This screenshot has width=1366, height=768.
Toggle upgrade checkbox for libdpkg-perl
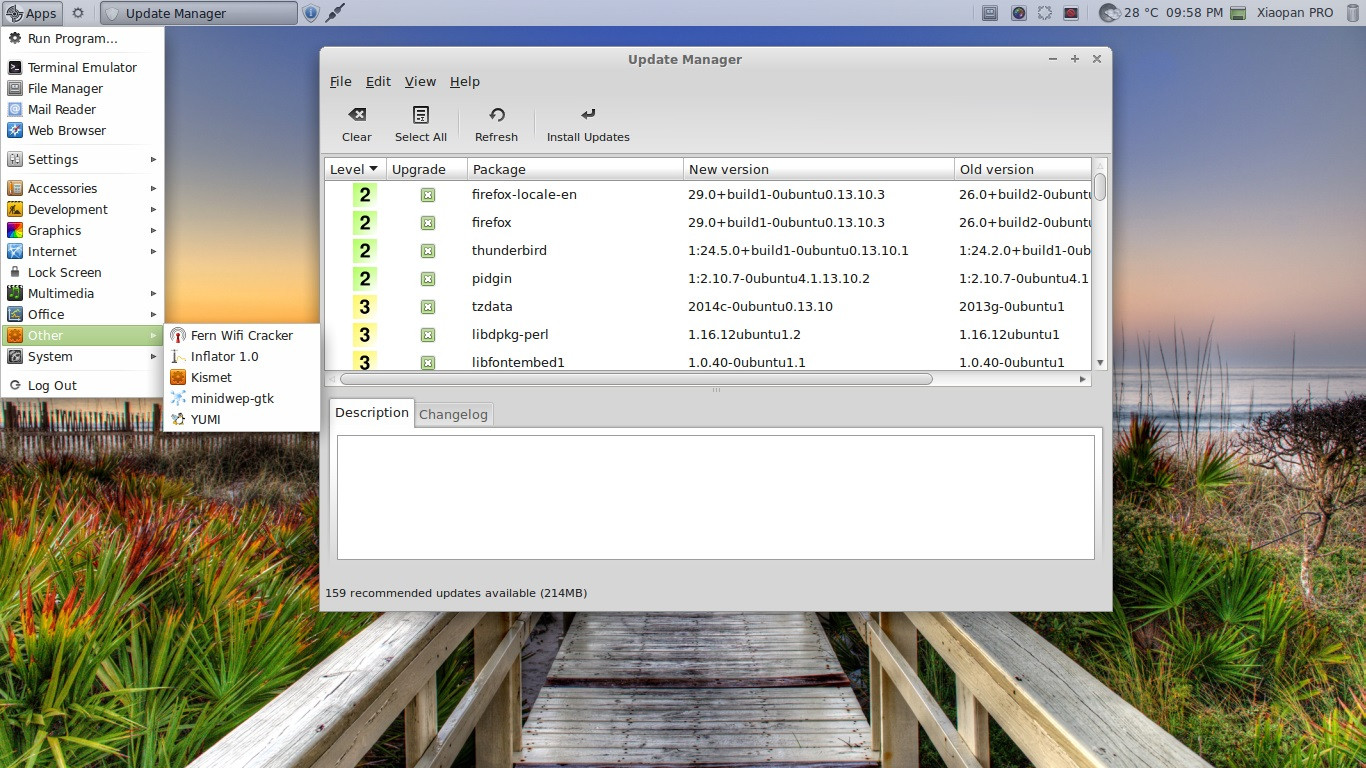(428, 335)
